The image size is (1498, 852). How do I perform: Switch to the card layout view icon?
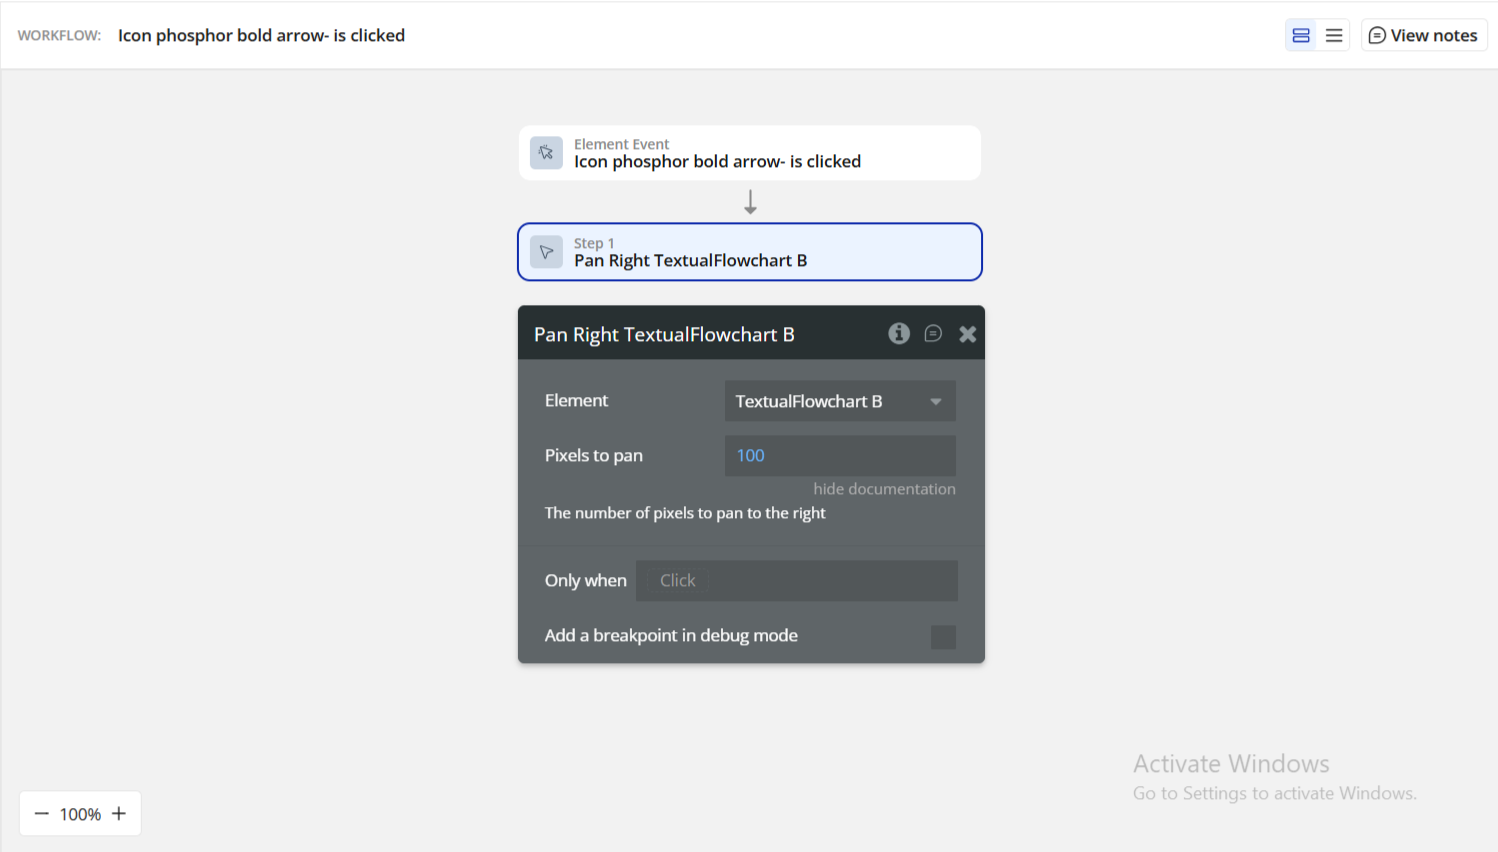pos(1300,35)
